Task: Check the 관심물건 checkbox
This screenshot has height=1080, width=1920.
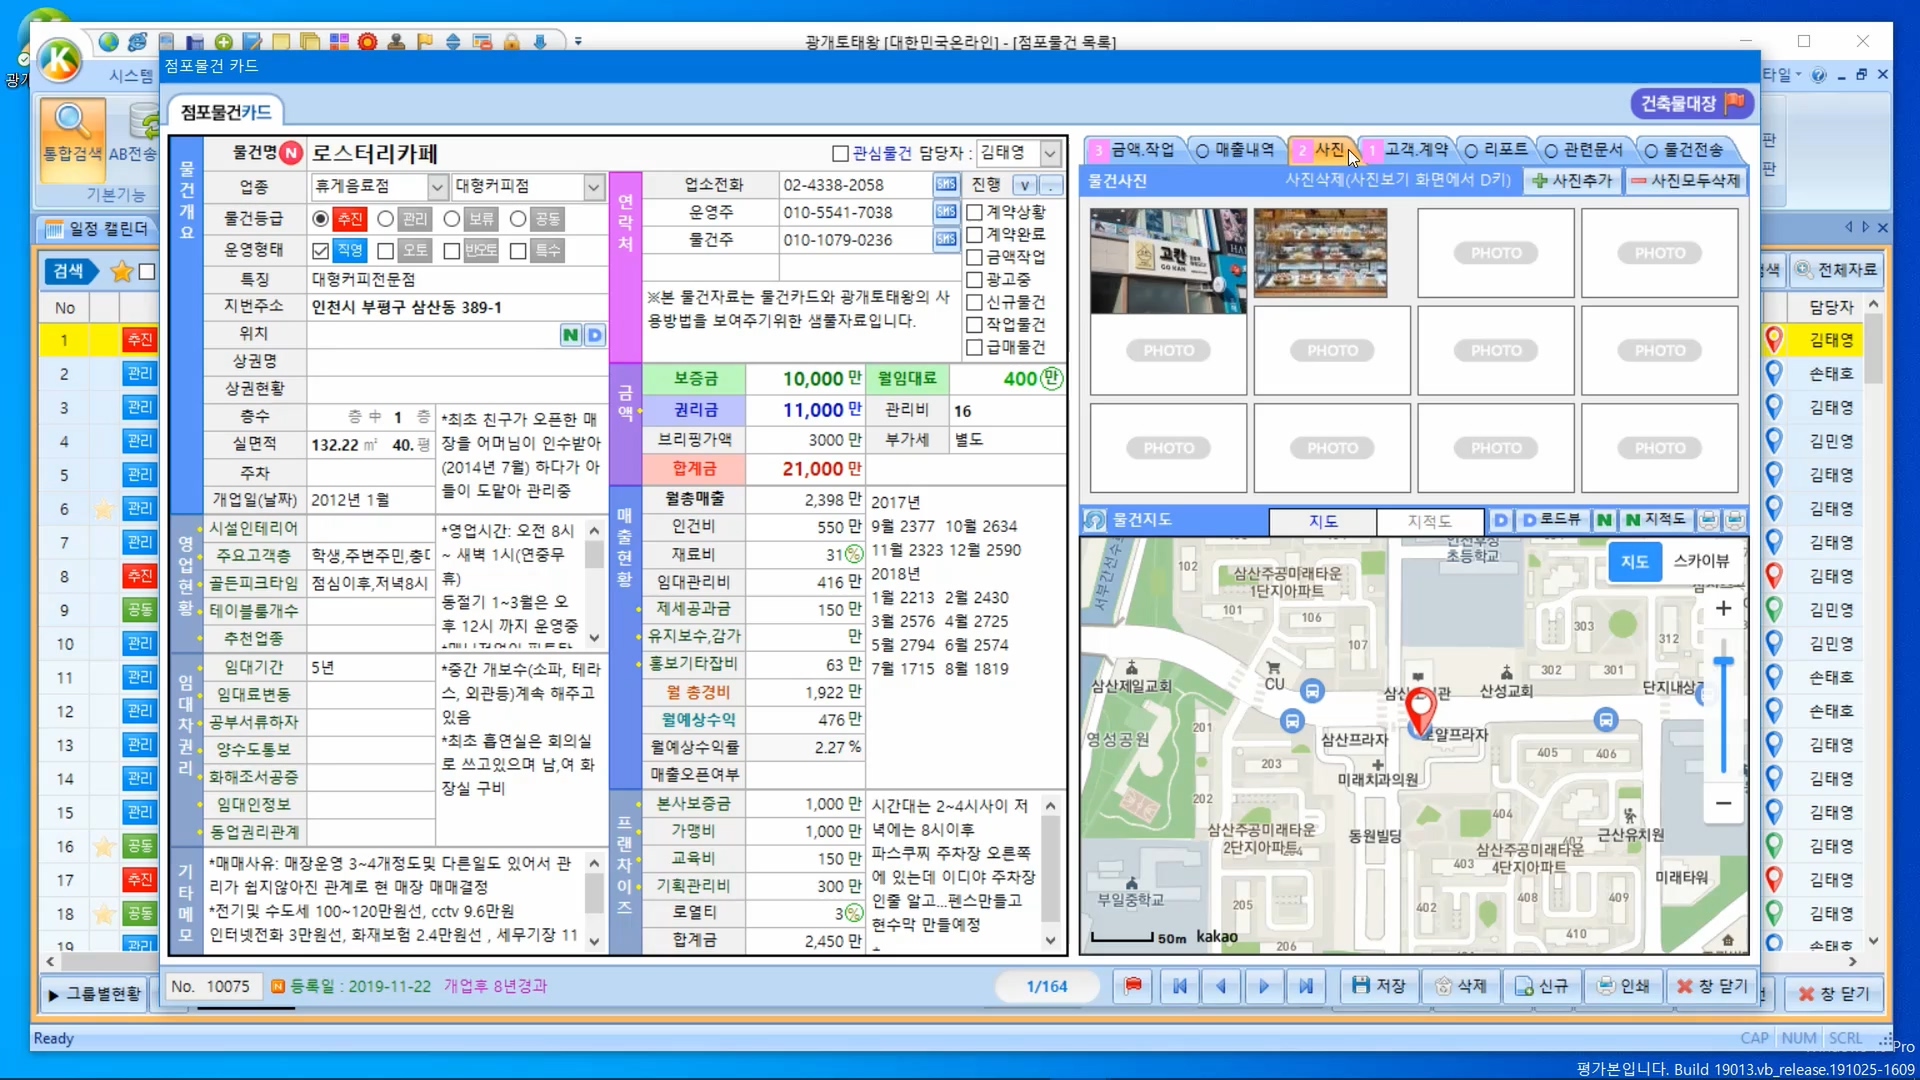Action: click(x=841, y=153)
